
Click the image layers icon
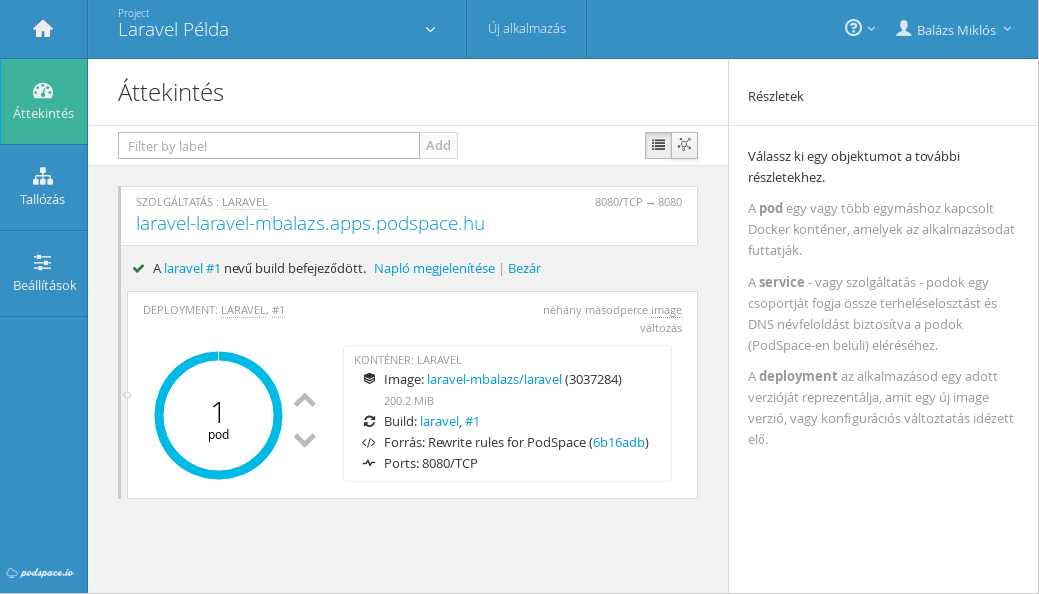click(x=369, y=379)
